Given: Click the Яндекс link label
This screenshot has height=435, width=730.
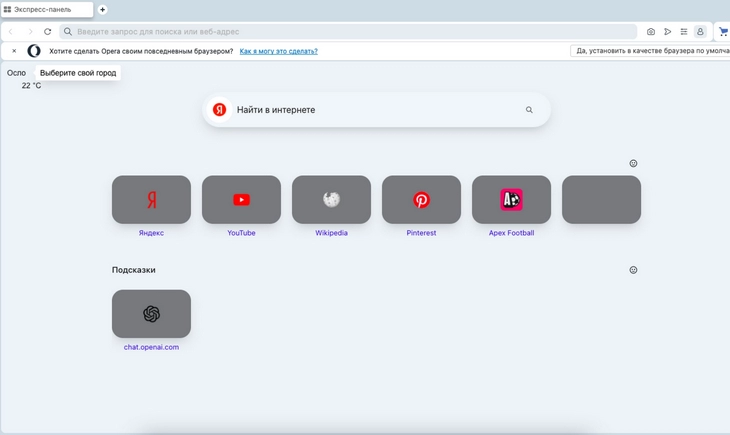Looking at the screenshot, I should click(151, 233).
